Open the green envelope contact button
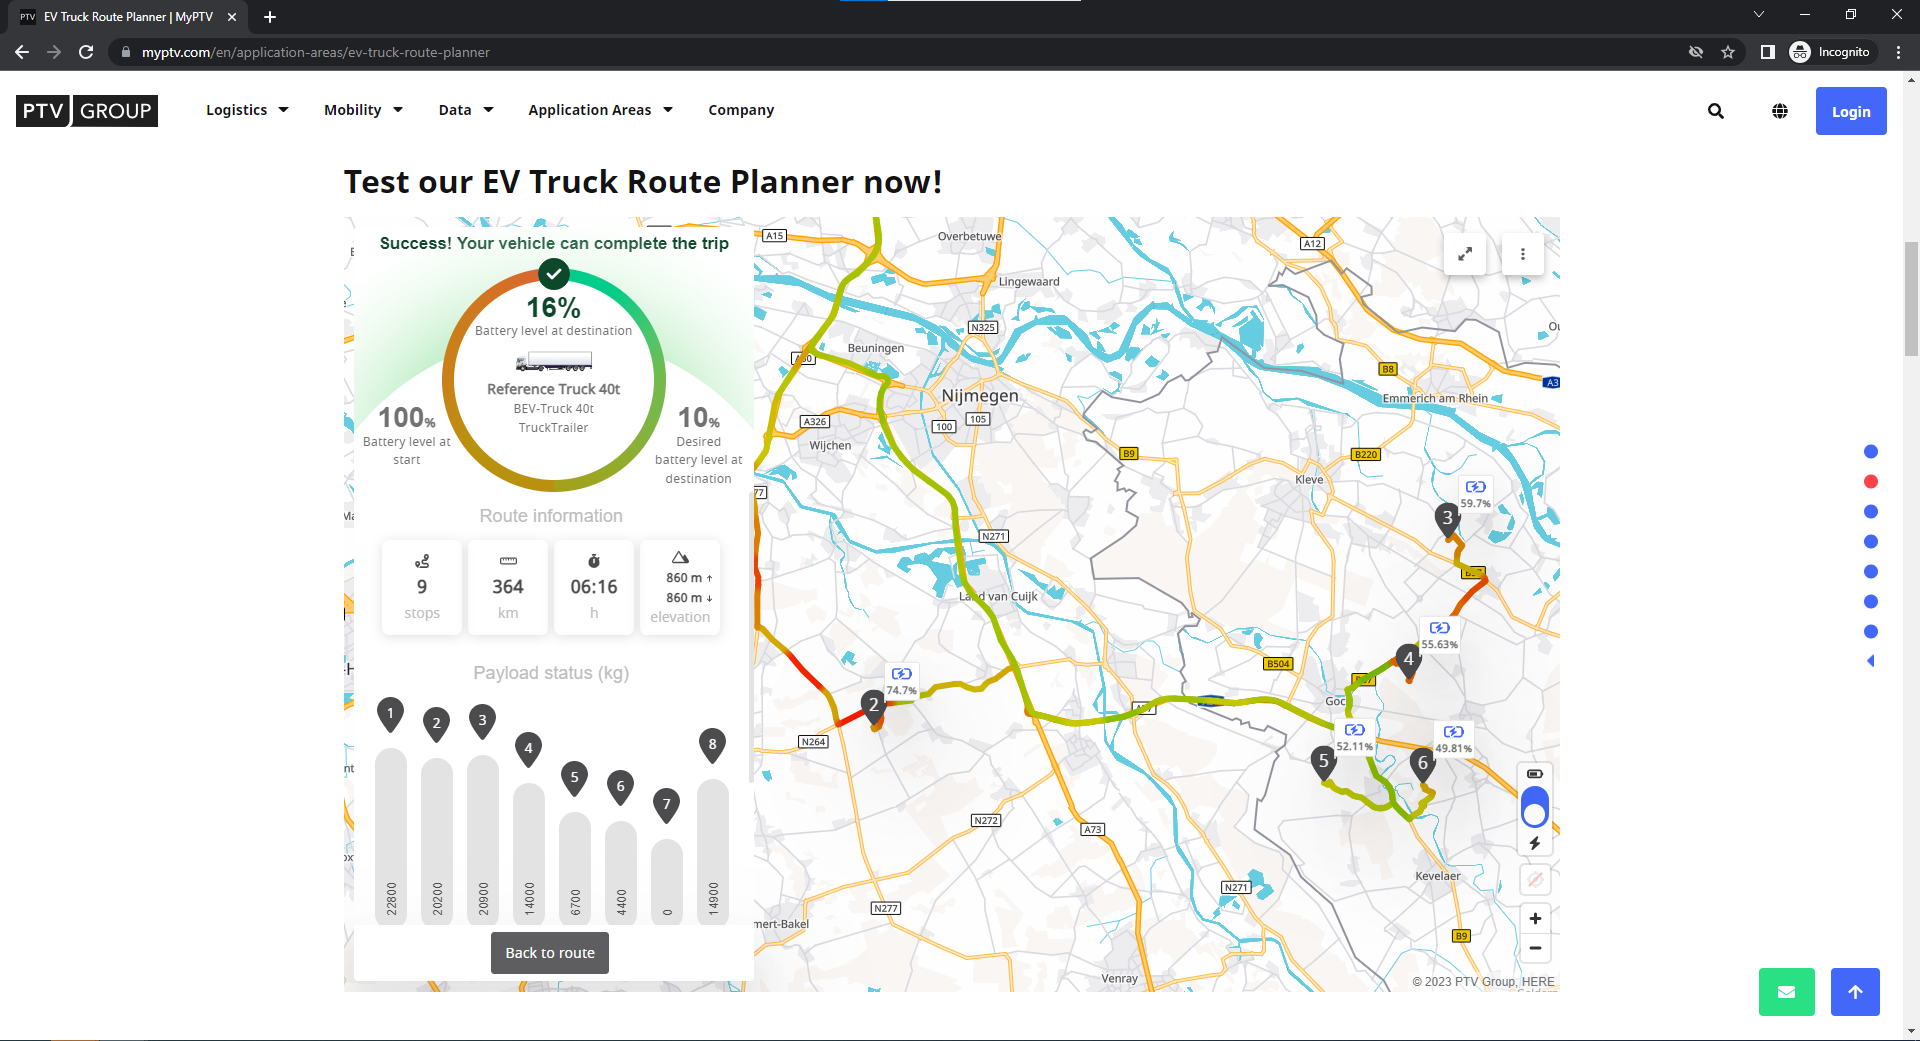 click(1786, 991)
